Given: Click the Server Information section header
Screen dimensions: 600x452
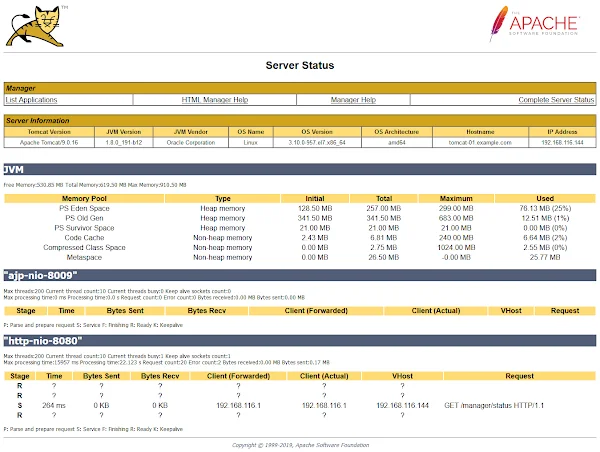Looking at the screenshot, I should [300, 121].
